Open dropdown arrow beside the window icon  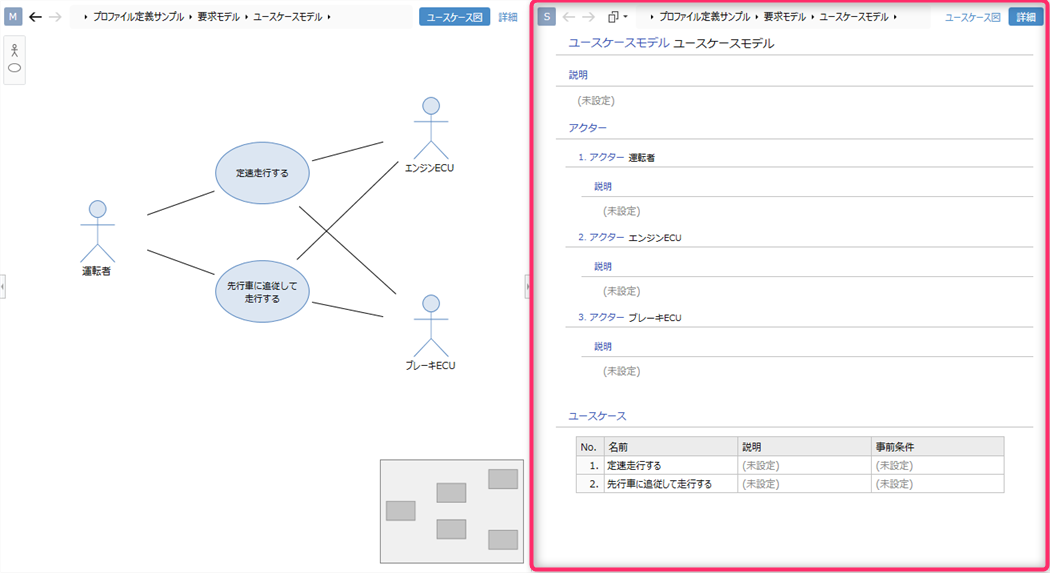tap(625, 17)
